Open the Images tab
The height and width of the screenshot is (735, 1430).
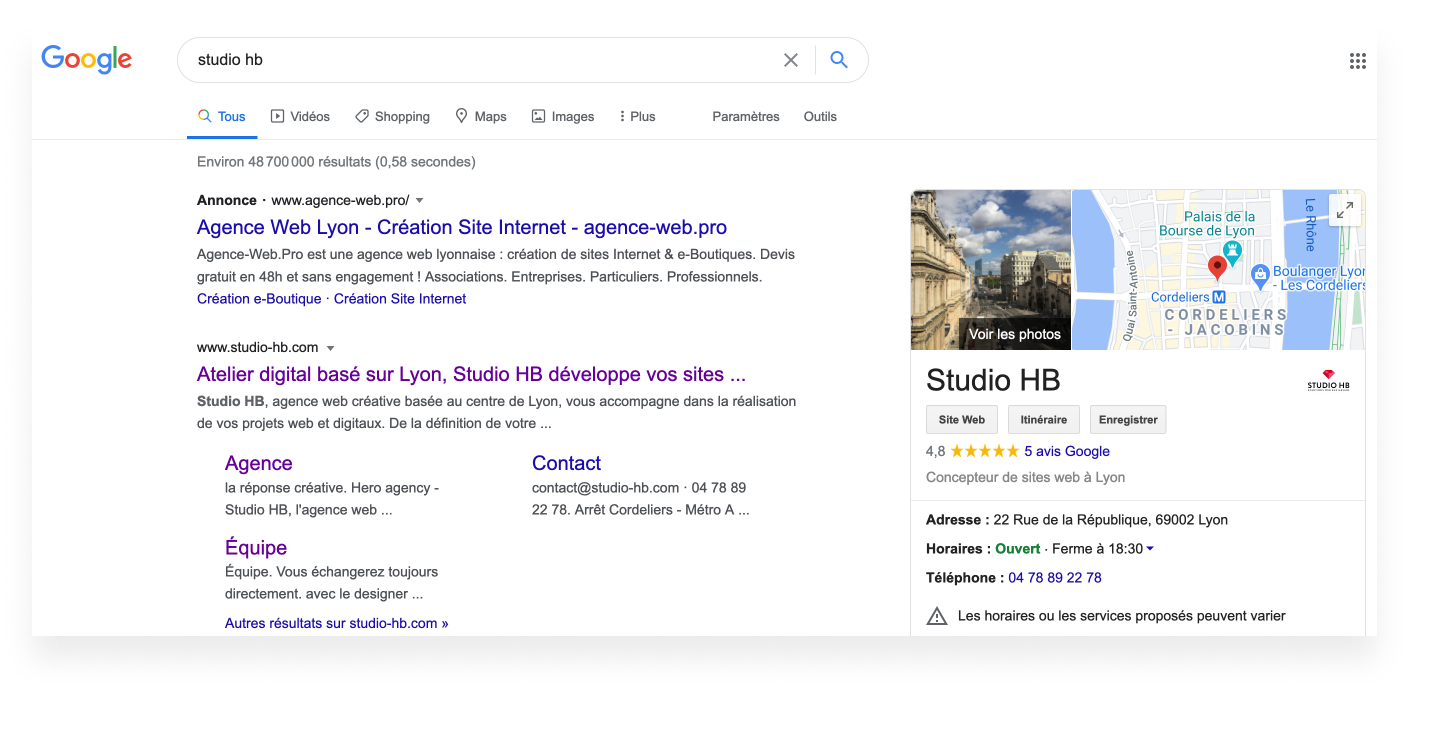click(x=562, y=117)
